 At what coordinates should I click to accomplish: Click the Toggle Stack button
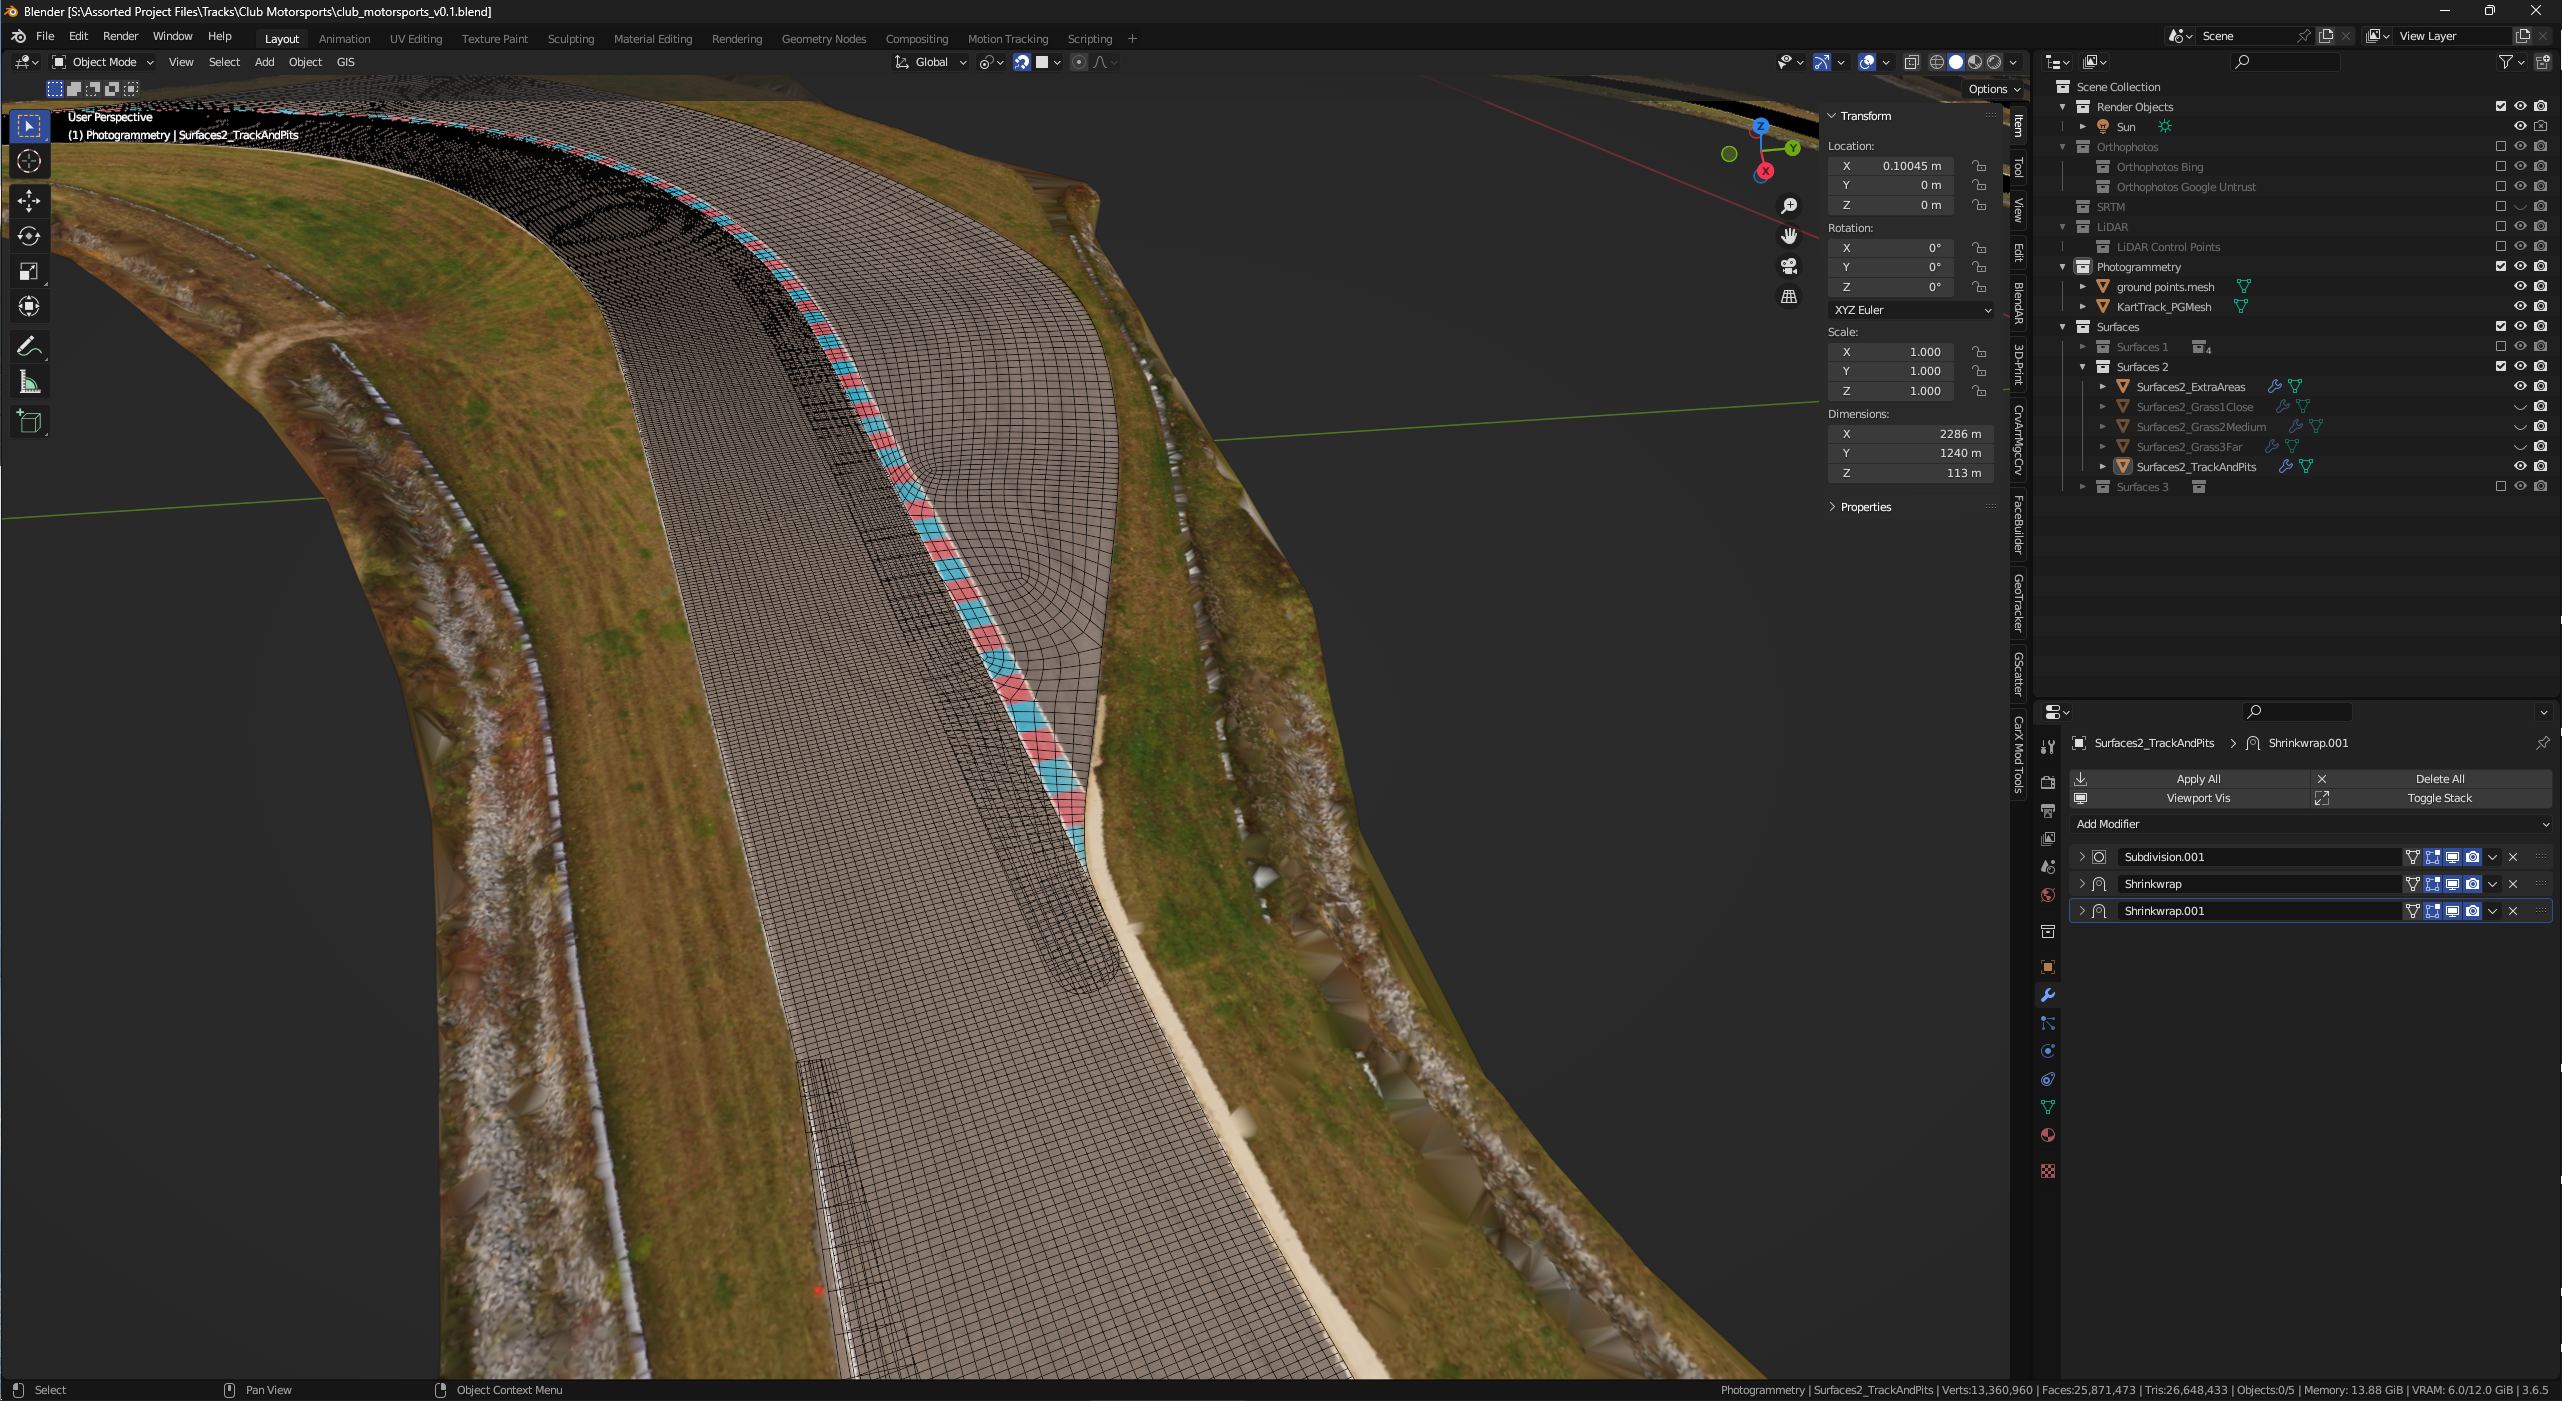point(2438,798)
